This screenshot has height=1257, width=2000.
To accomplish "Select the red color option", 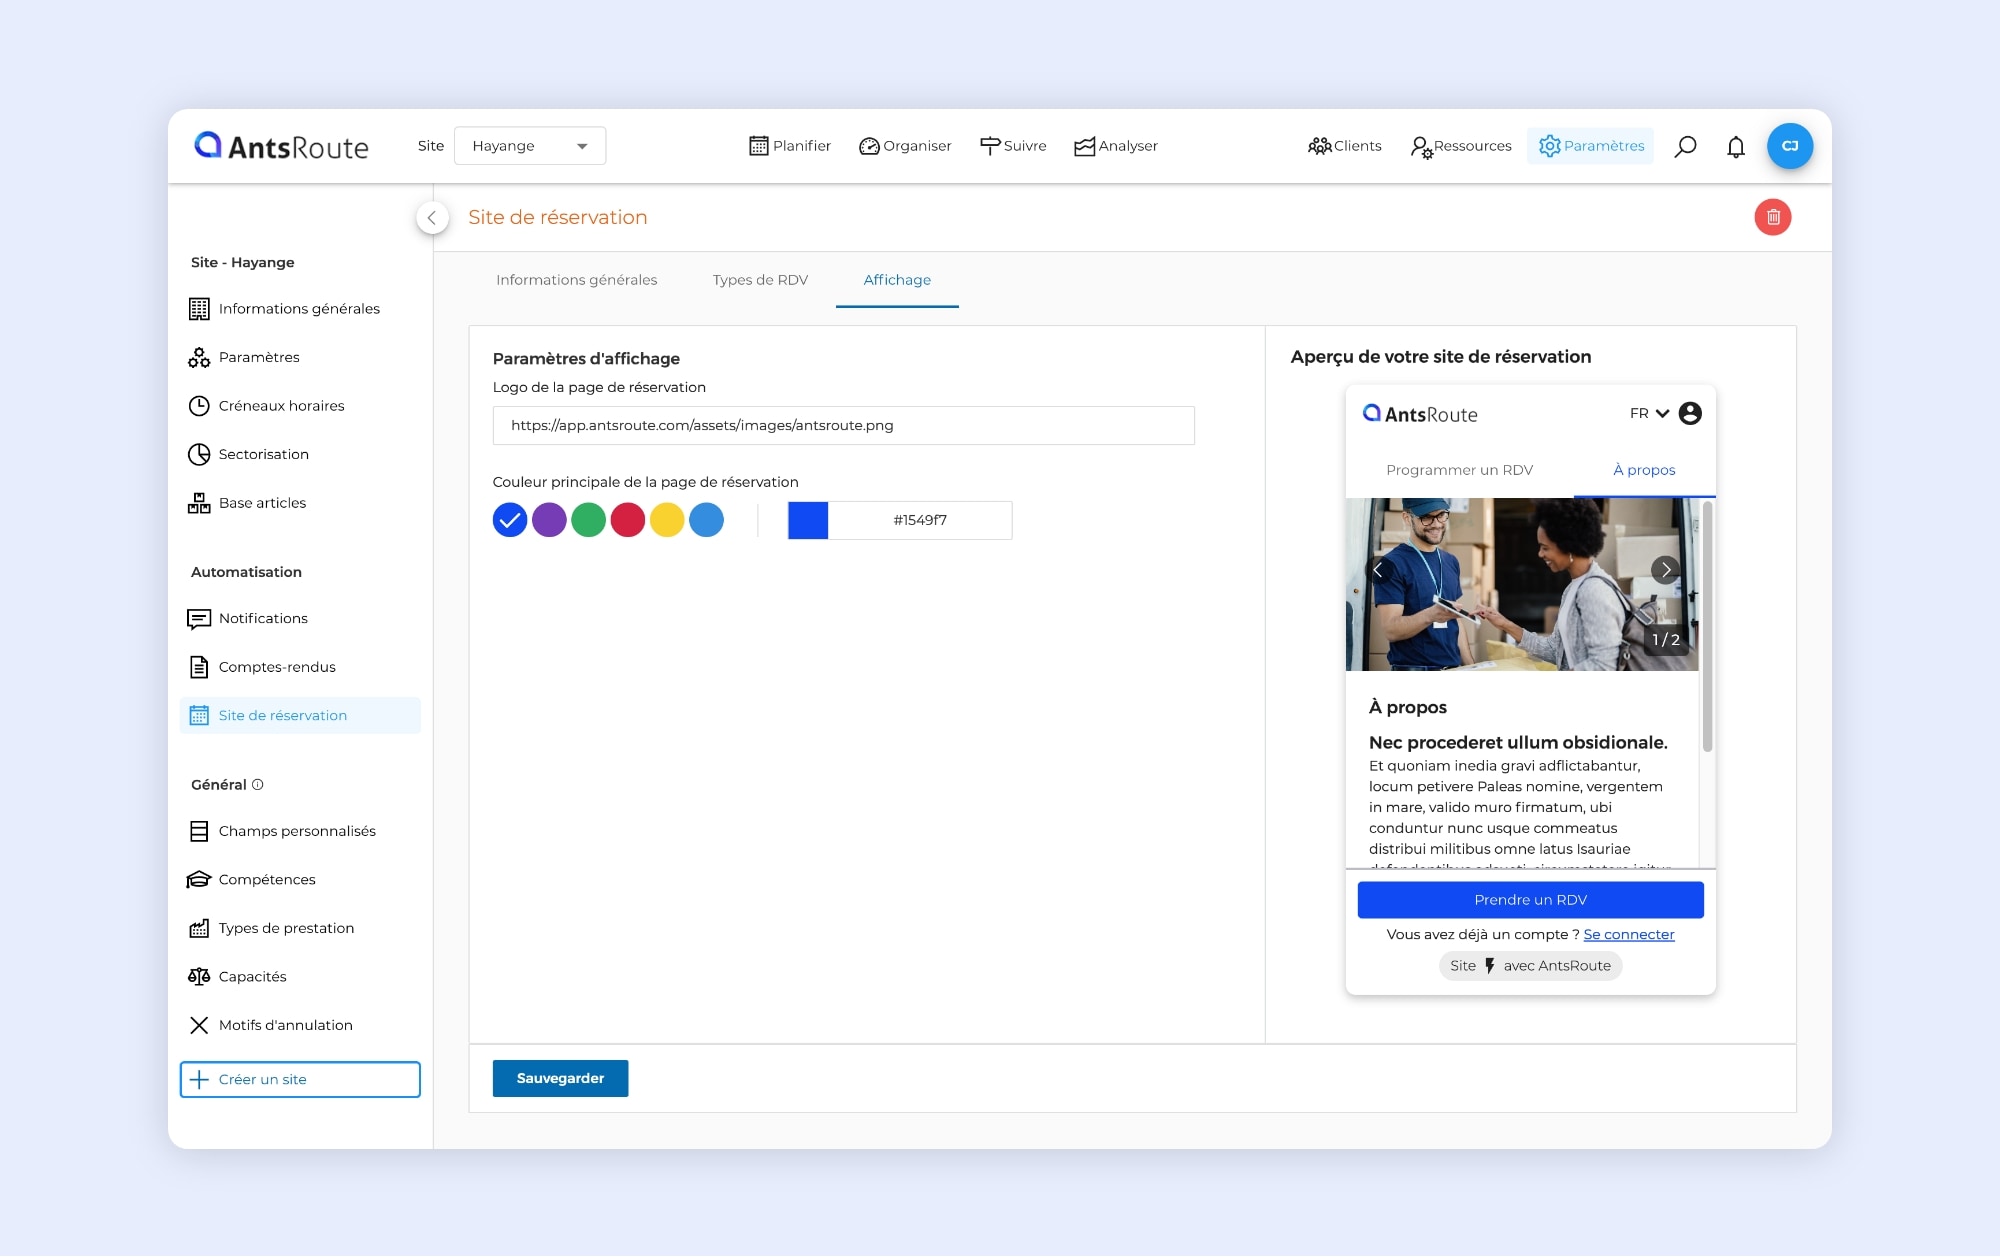I will click(x=627, y=520).
